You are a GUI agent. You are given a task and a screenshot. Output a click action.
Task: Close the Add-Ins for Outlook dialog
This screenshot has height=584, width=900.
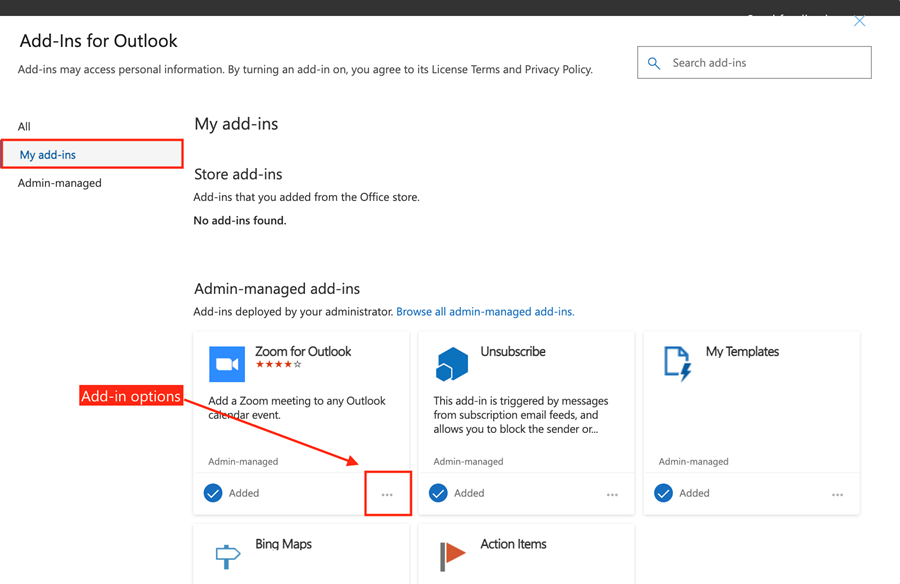coord(859,21)
